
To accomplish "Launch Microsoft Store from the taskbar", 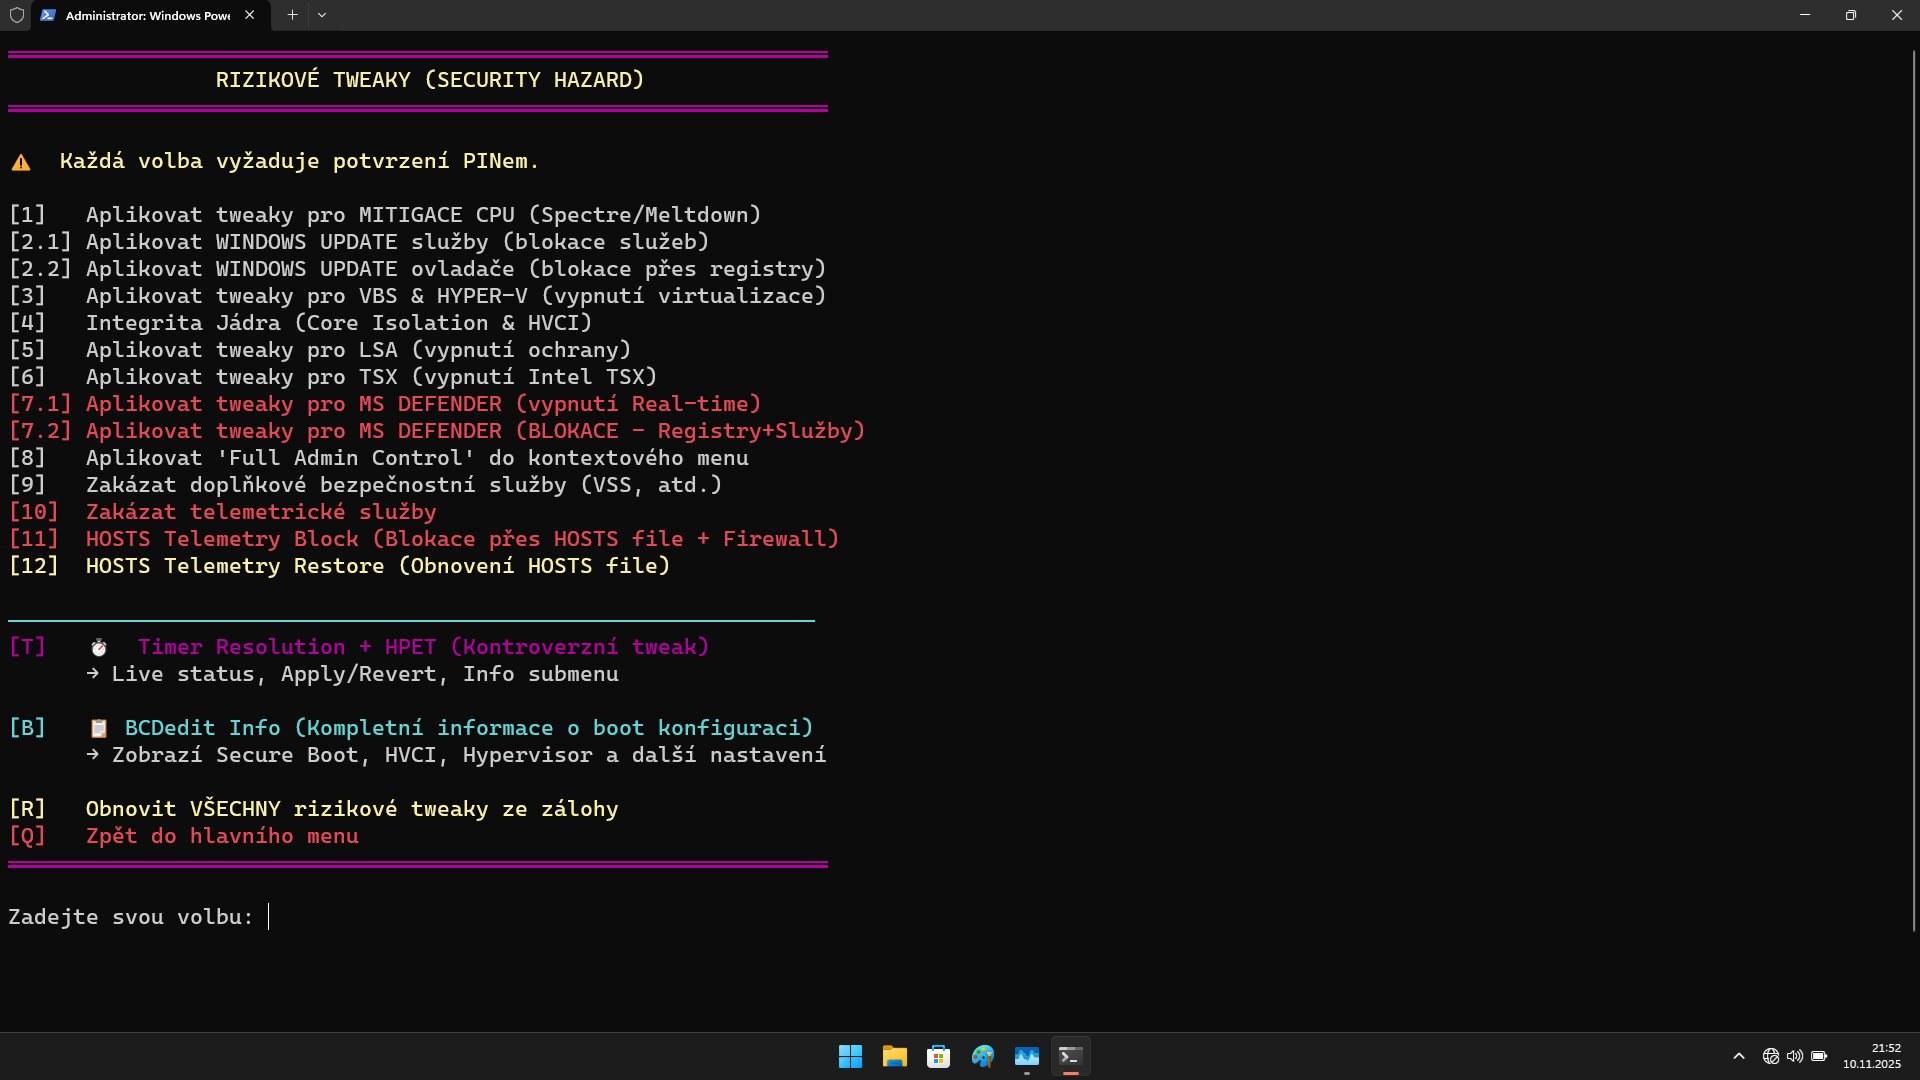I will (938, 1056).
